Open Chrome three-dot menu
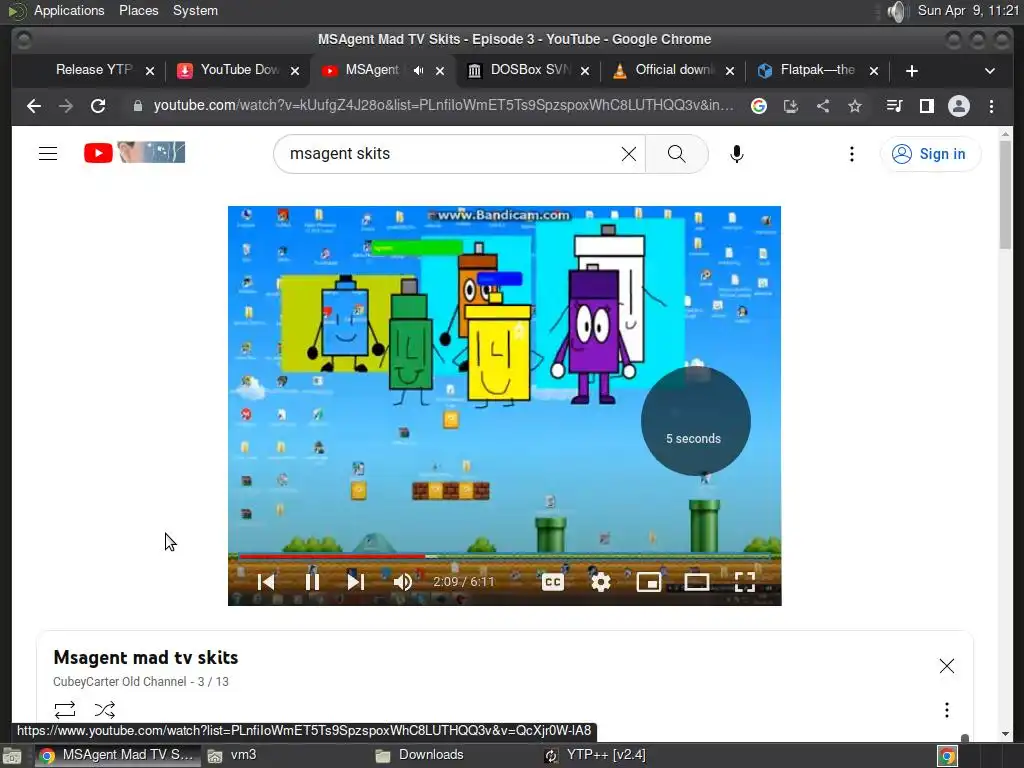This screenshot has height=768, width=1024. point(991,106)
